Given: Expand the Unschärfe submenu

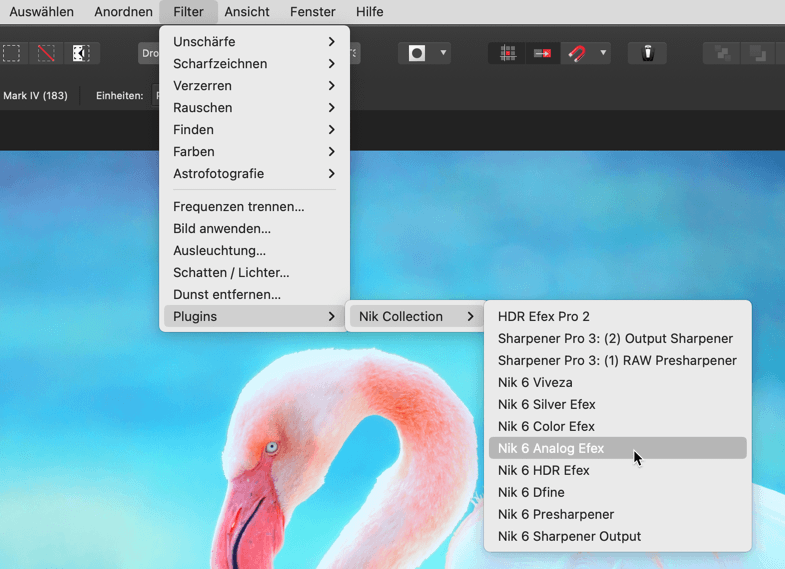Looking at the screenshot, I should (x=254, y=42).
